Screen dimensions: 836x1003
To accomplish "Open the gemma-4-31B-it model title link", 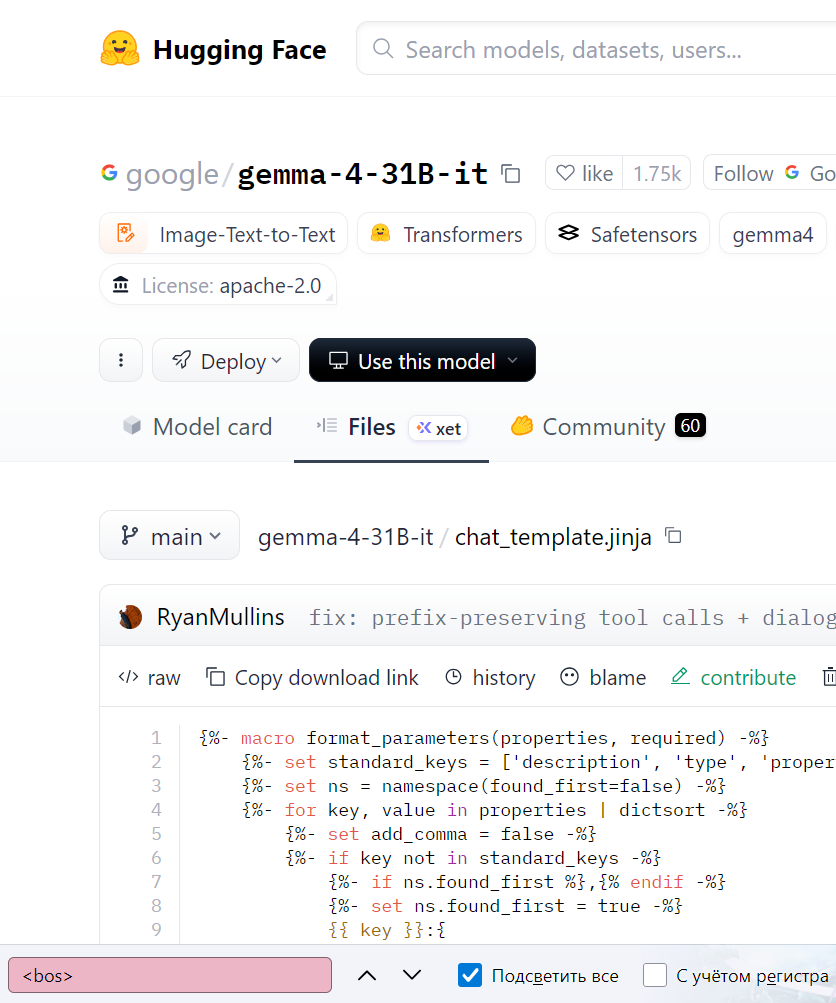I will click(x=362, y=174).
